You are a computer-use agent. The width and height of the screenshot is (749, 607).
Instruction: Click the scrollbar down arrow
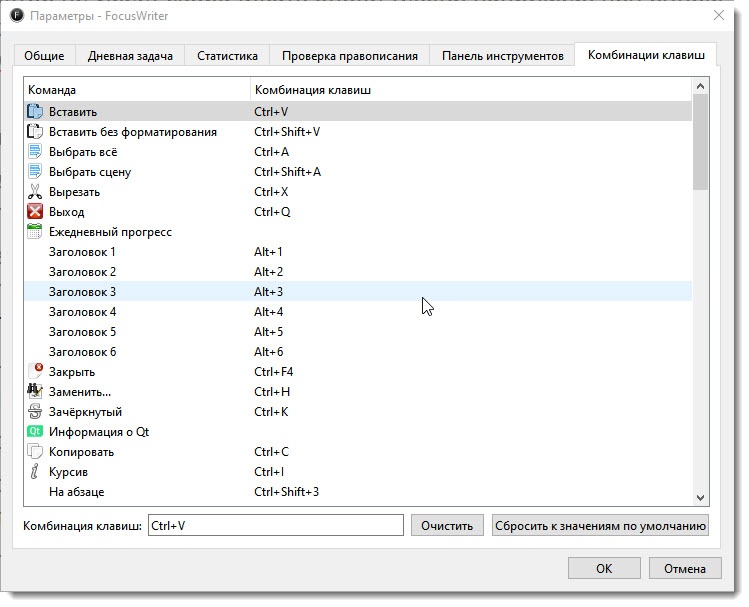tap(700, 498)
